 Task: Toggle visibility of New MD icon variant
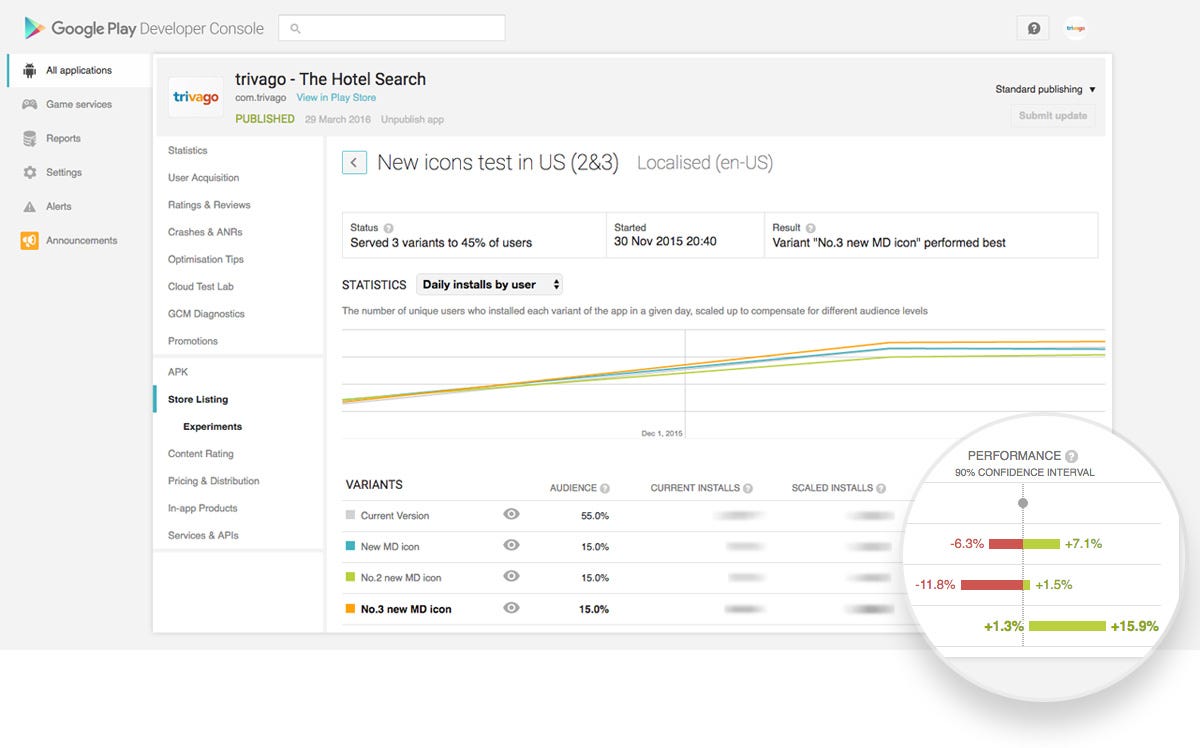(x=511, y=545)
